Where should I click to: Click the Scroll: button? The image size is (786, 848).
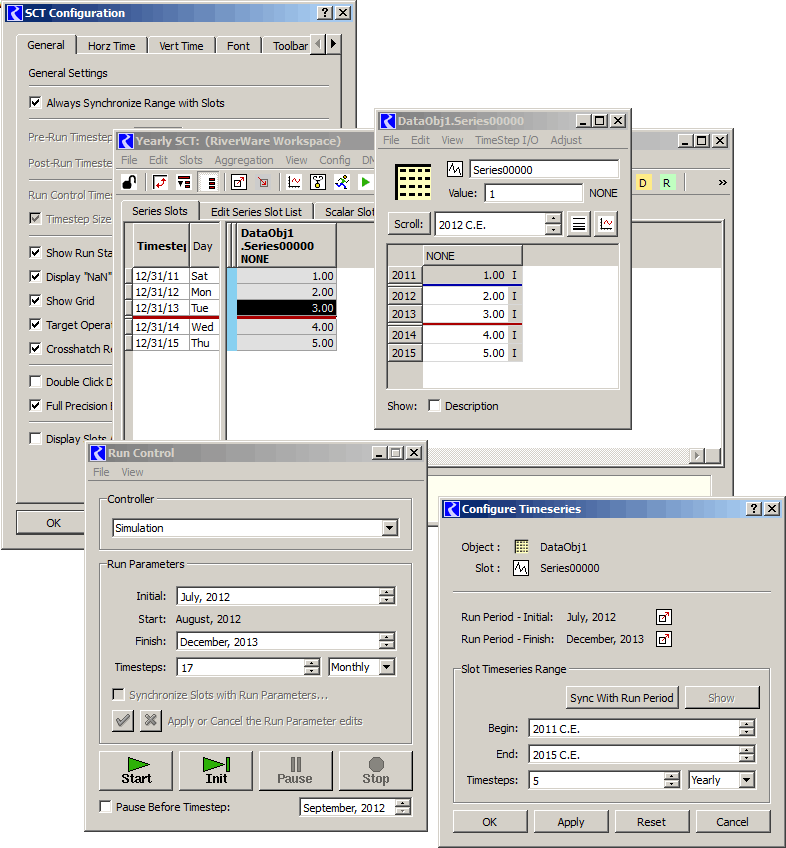408,223
